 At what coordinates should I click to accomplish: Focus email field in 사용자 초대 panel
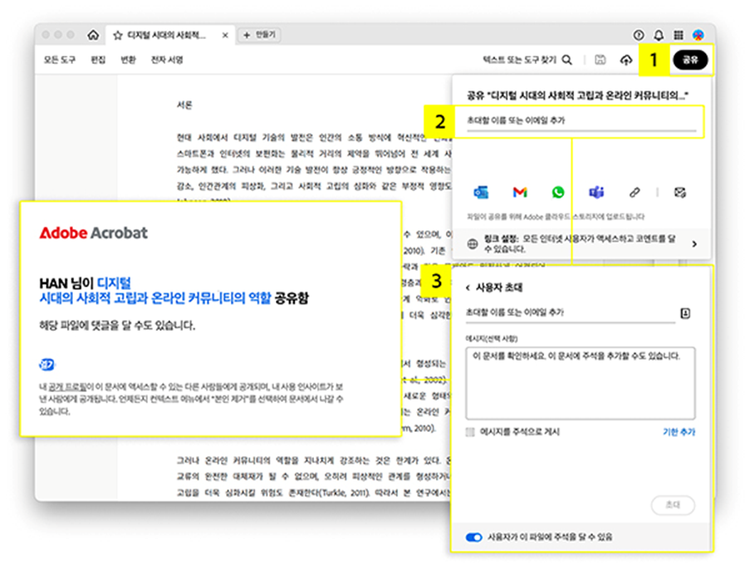point(570,313)
